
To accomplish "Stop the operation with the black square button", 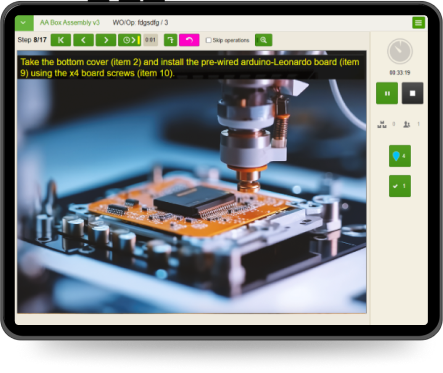I will (x=412, y=93).
